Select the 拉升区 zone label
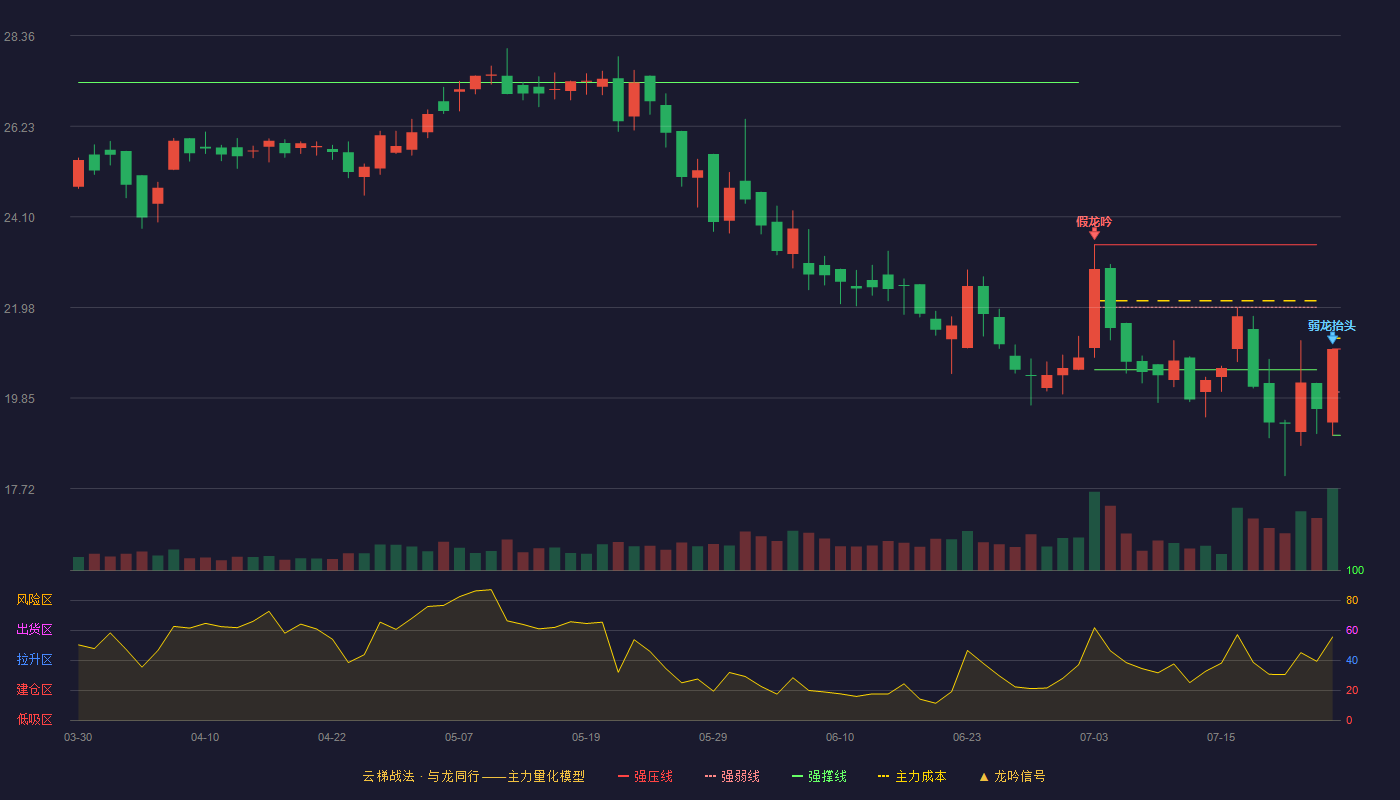 click(x=34, y=660)
